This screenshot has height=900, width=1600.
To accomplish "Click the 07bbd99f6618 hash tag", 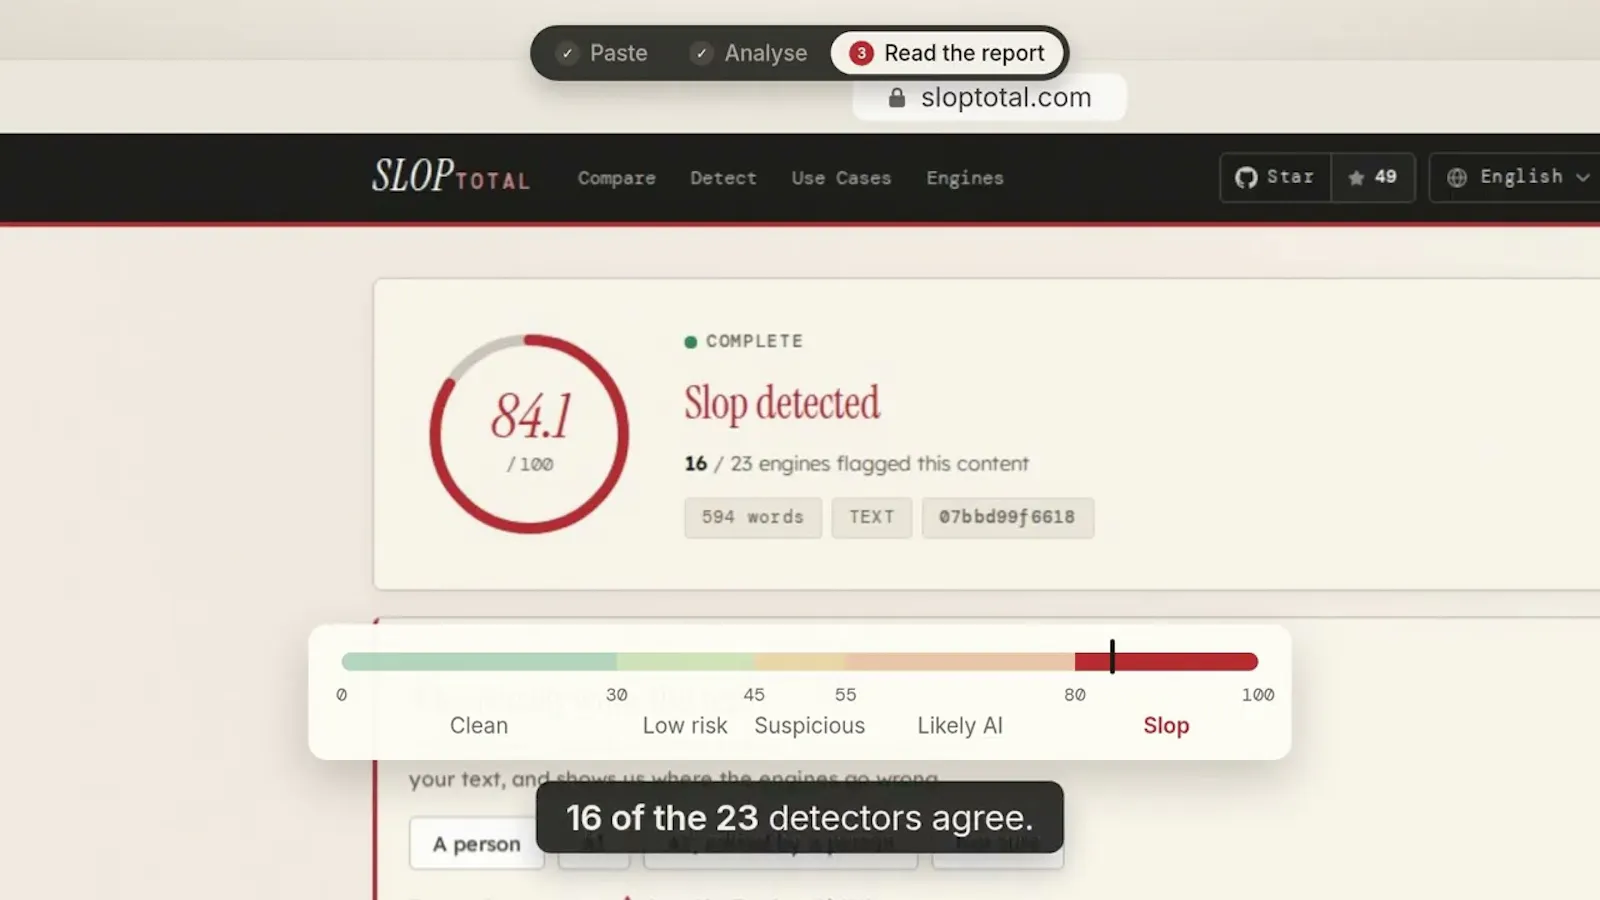I will pyautogui.click(x=1007, y=517).
